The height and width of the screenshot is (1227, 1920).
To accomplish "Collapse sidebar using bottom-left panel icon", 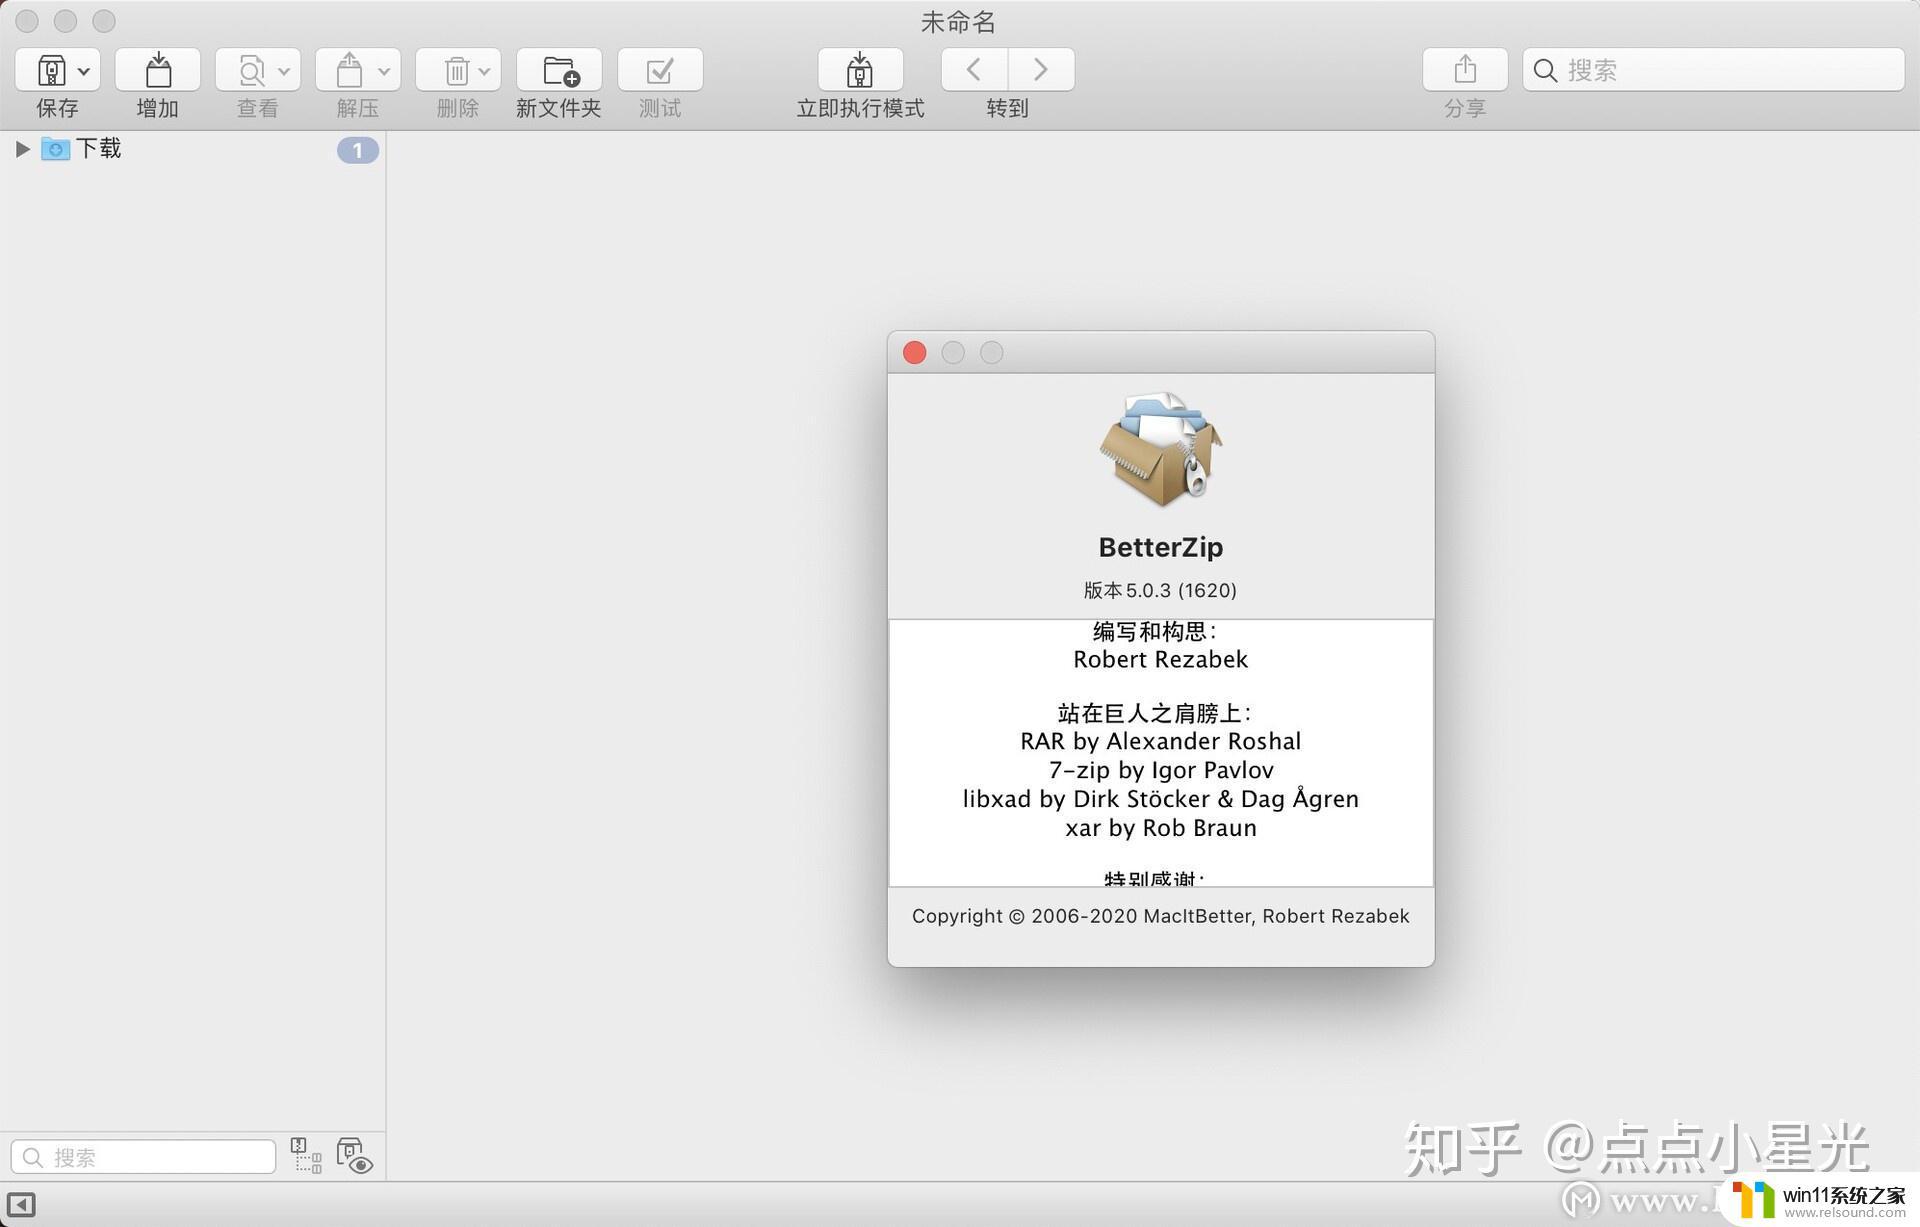I will click(x=21, y=1205).
